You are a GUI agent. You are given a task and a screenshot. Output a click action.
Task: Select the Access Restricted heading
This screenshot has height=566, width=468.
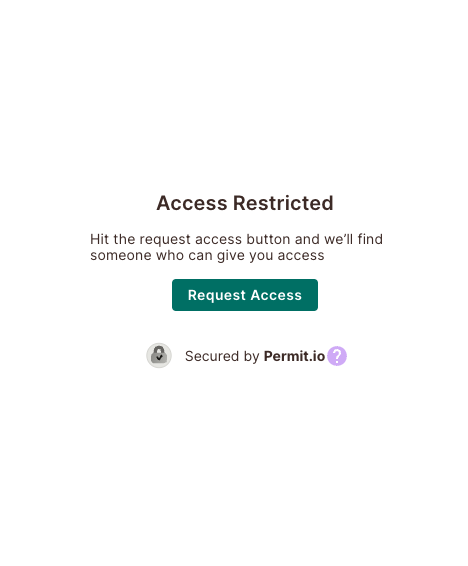245,203
